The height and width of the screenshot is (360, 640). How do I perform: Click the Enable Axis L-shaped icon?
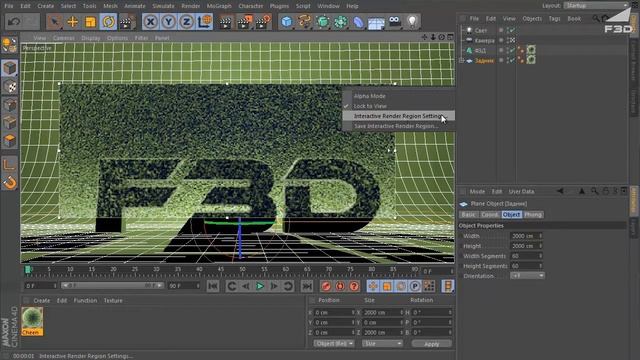[x=9, y=164]
